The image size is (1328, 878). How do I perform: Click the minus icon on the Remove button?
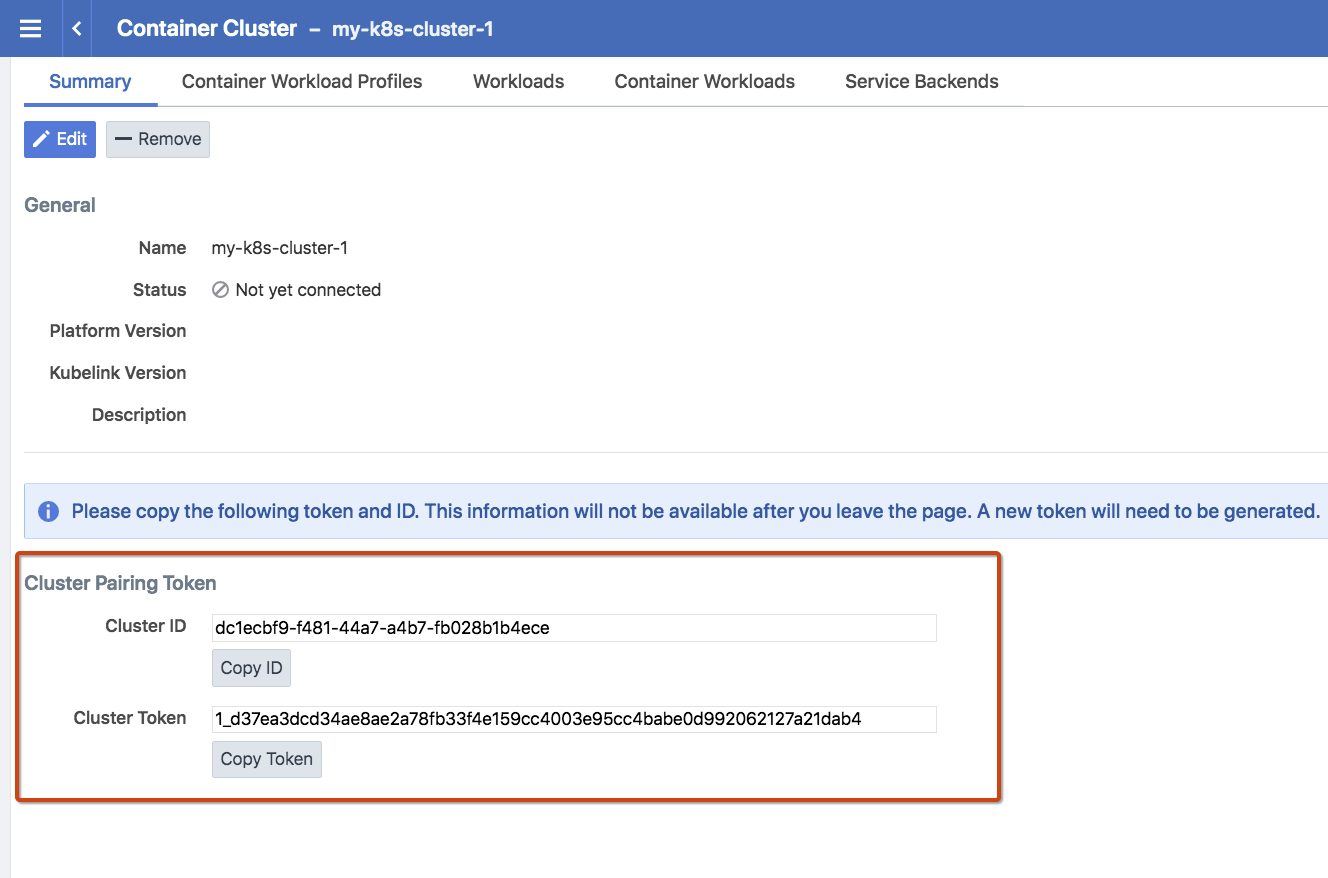pos(126,139)
